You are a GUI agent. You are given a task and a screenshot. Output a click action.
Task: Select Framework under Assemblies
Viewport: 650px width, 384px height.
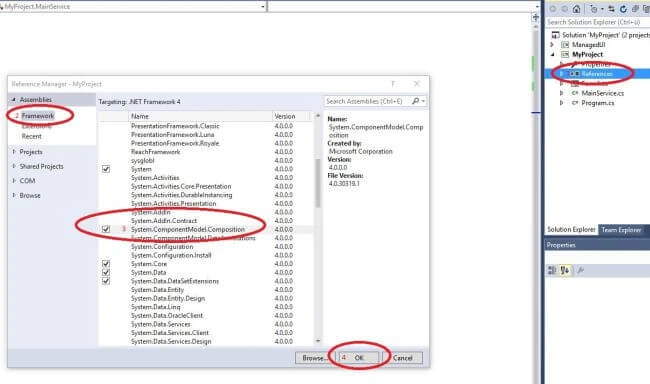[38, 116]
